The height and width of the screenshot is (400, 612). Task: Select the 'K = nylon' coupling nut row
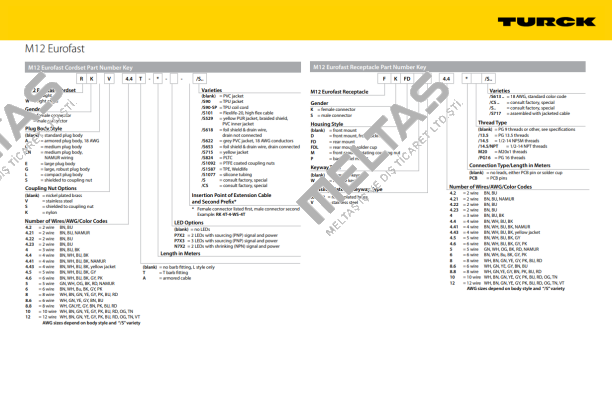tap(41, 213)
